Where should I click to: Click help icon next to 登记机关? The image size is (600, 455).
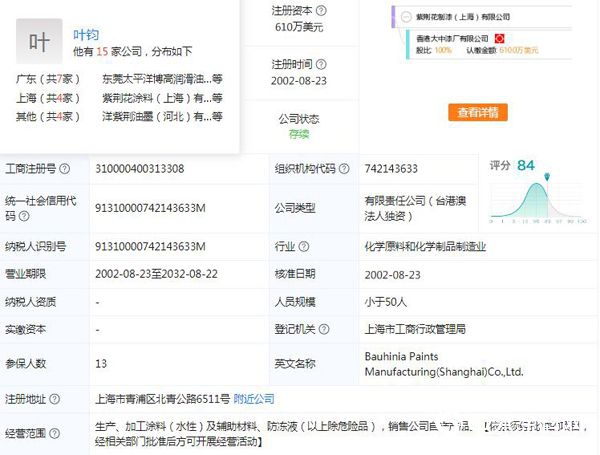tap(324, 329)
